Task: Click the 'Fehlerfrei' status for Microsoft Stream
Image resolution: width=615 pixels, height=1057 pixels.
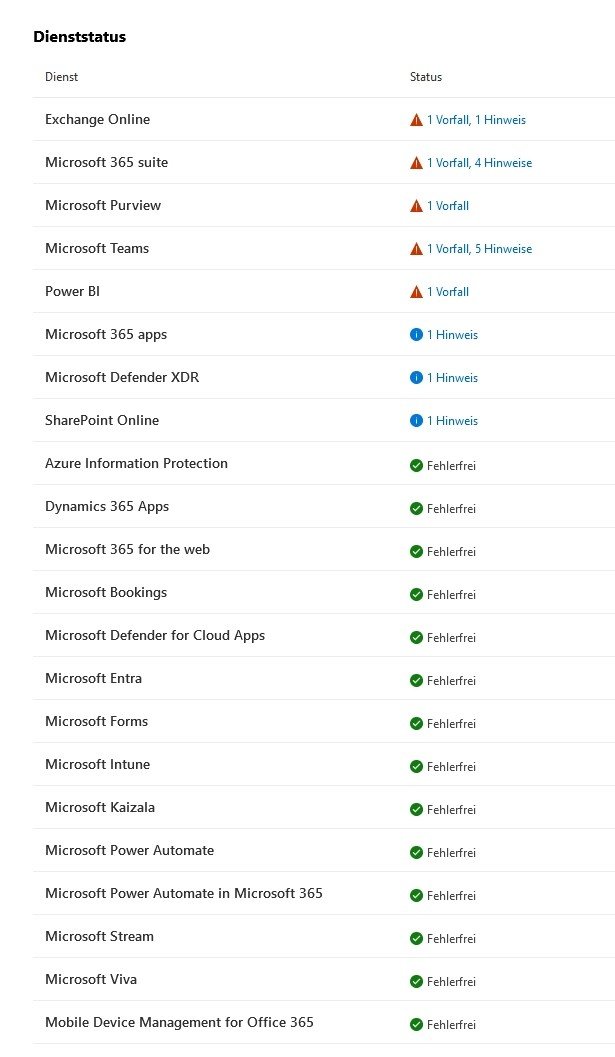Action: pos(451,938)
